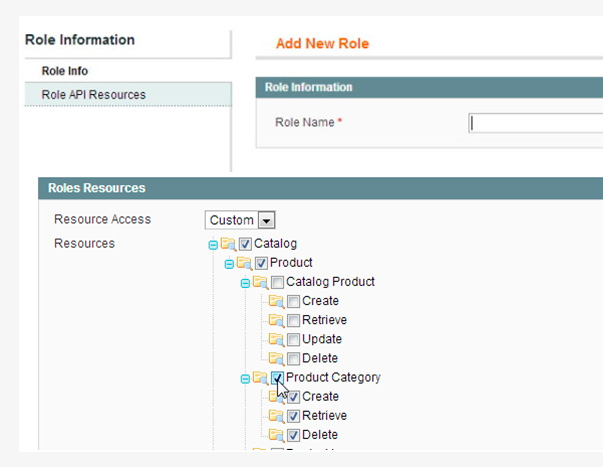Image resolution: width=603 pixels, height=467 pixels.
Task: Collapse the Catalog tree node
Action: pos(213,245)
